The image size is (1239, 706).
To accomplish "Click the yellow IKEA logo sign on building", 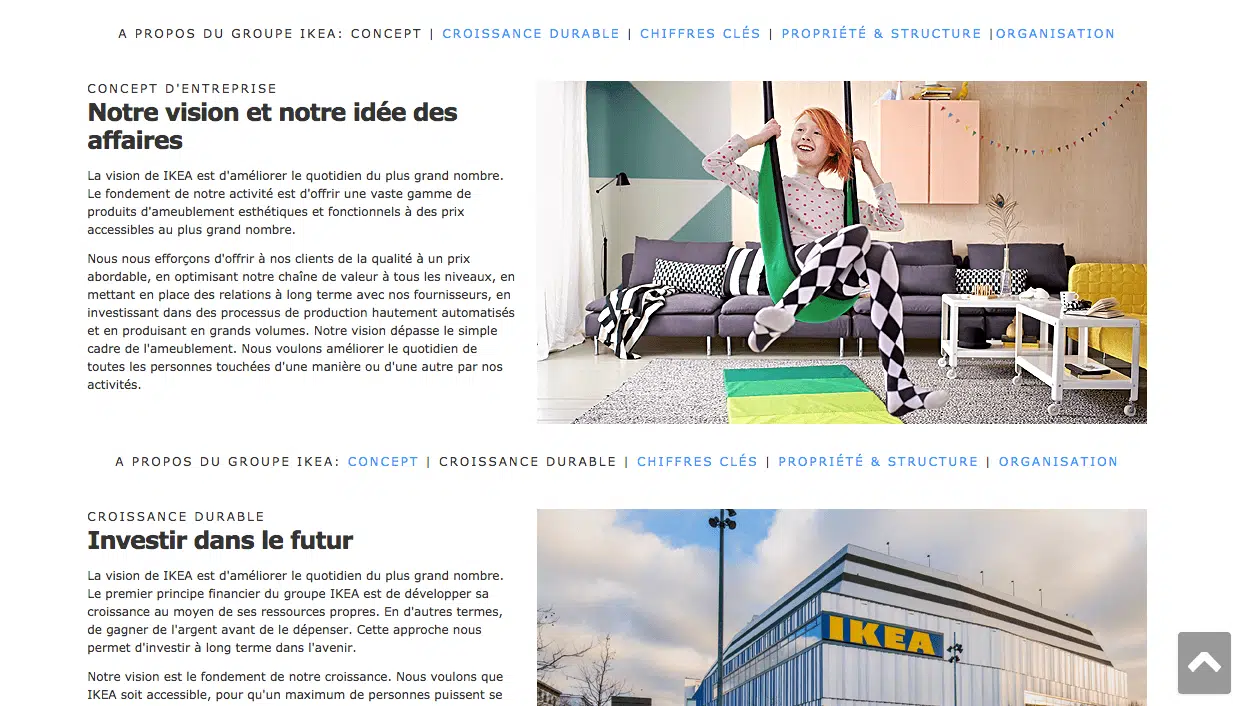I will coord(881,635).
